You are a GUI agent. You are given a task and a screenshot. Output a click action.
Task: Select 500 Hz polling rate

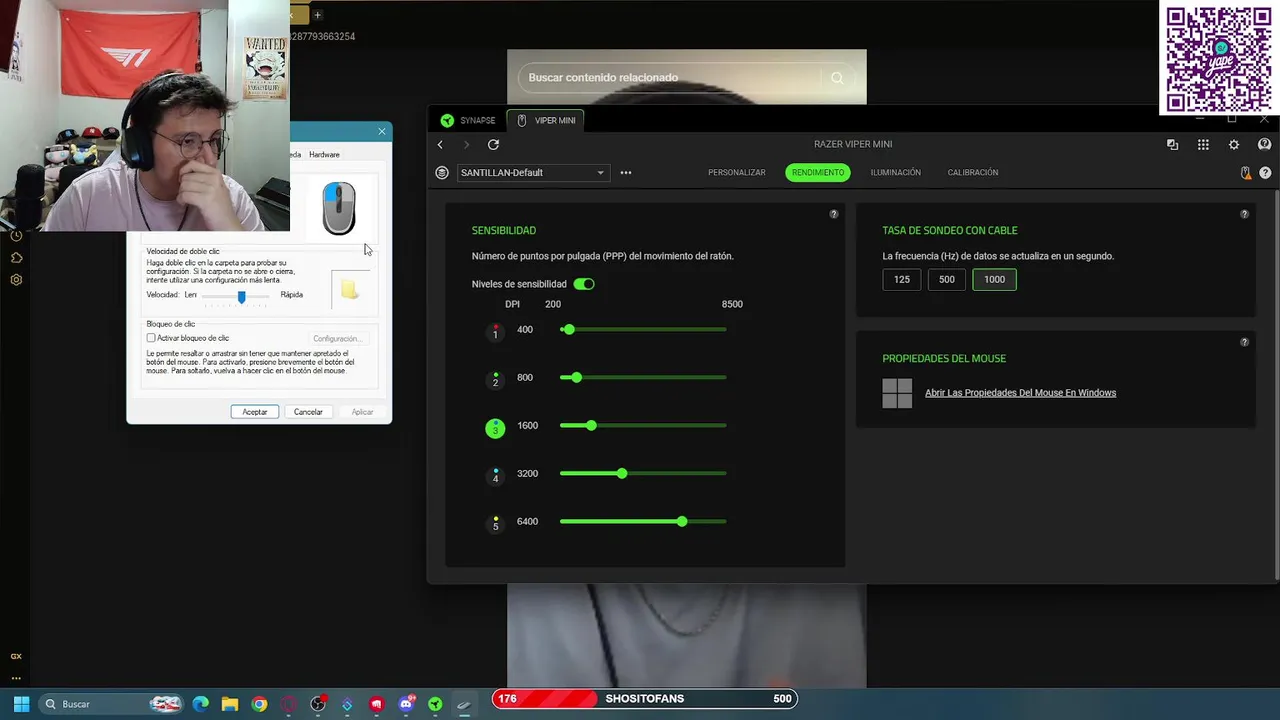click(947, 280)
